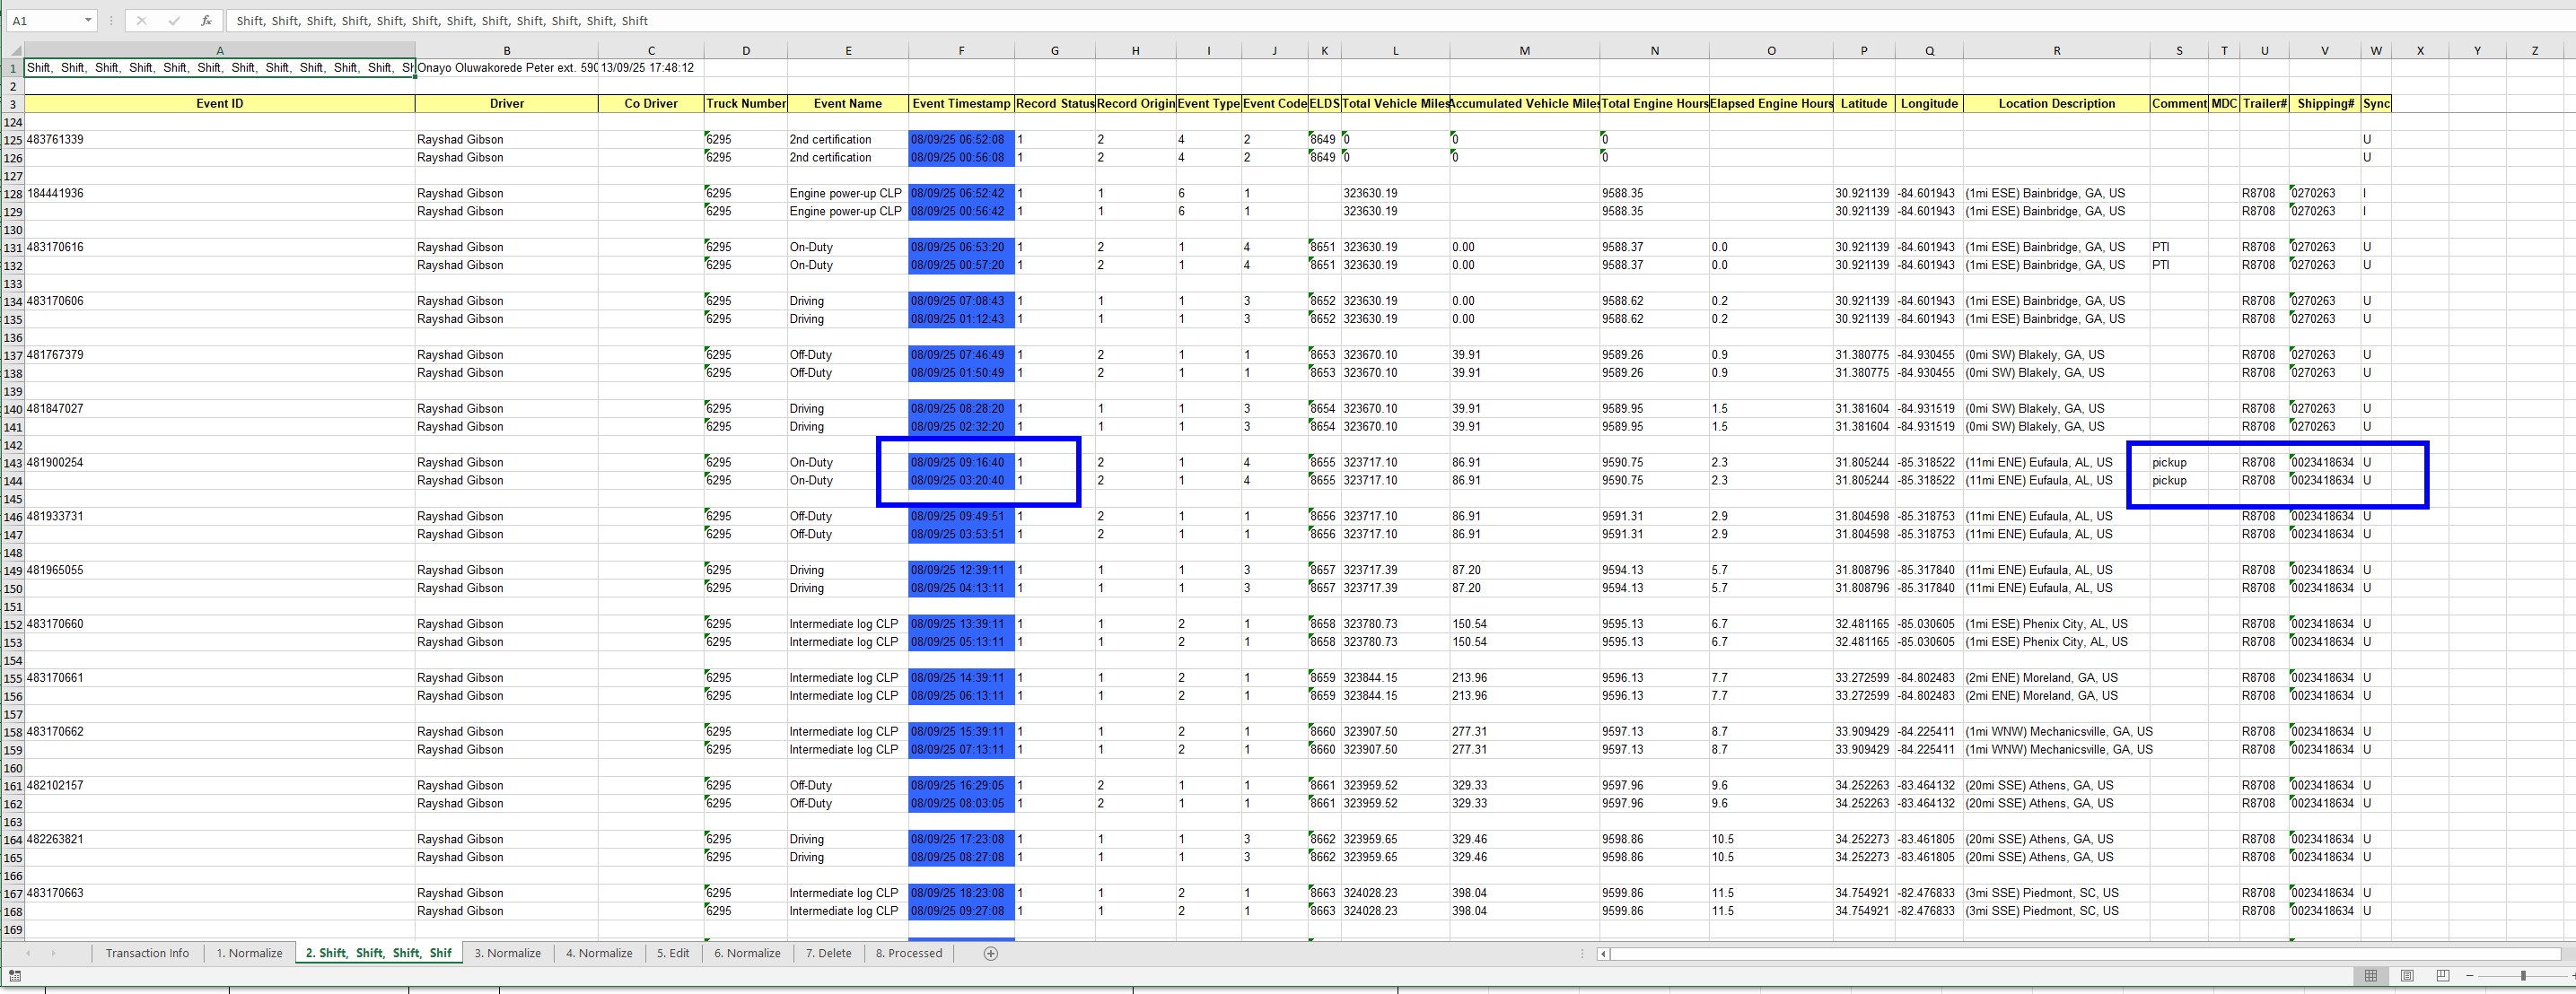Select the Event Timestamp header cell

[961, 103]
